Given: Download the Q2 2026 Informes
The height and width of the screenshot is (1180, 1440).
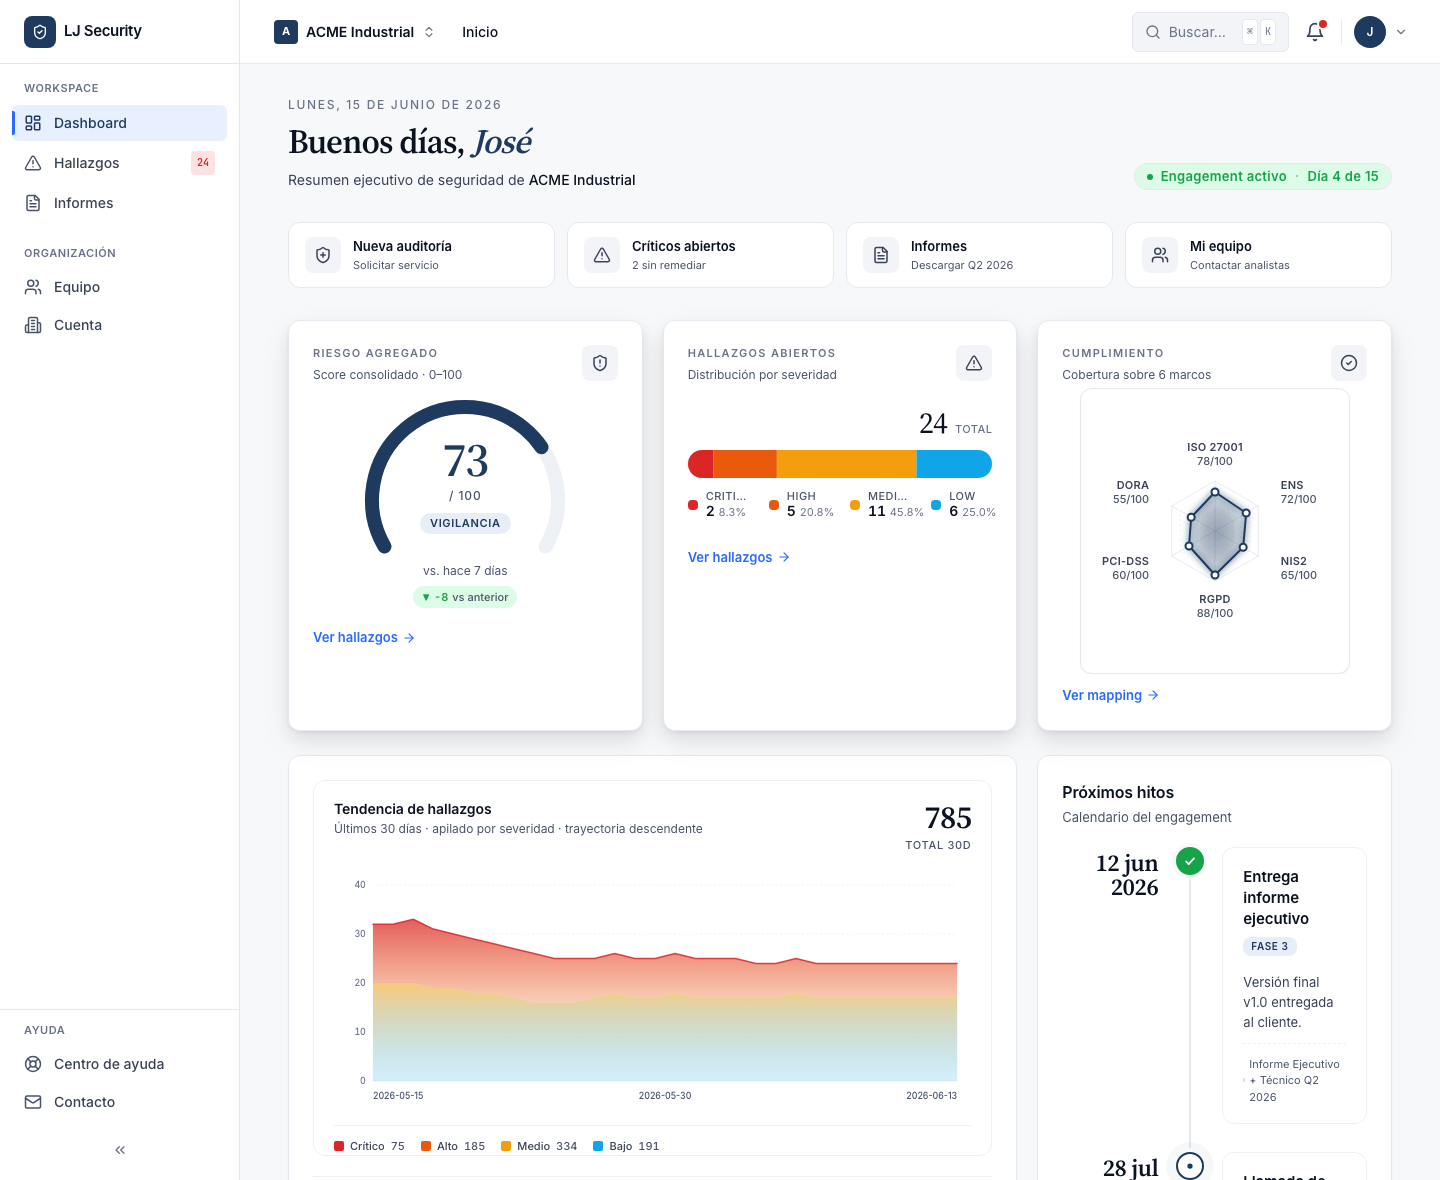Looking at the screenshot, I should point(979,255).
